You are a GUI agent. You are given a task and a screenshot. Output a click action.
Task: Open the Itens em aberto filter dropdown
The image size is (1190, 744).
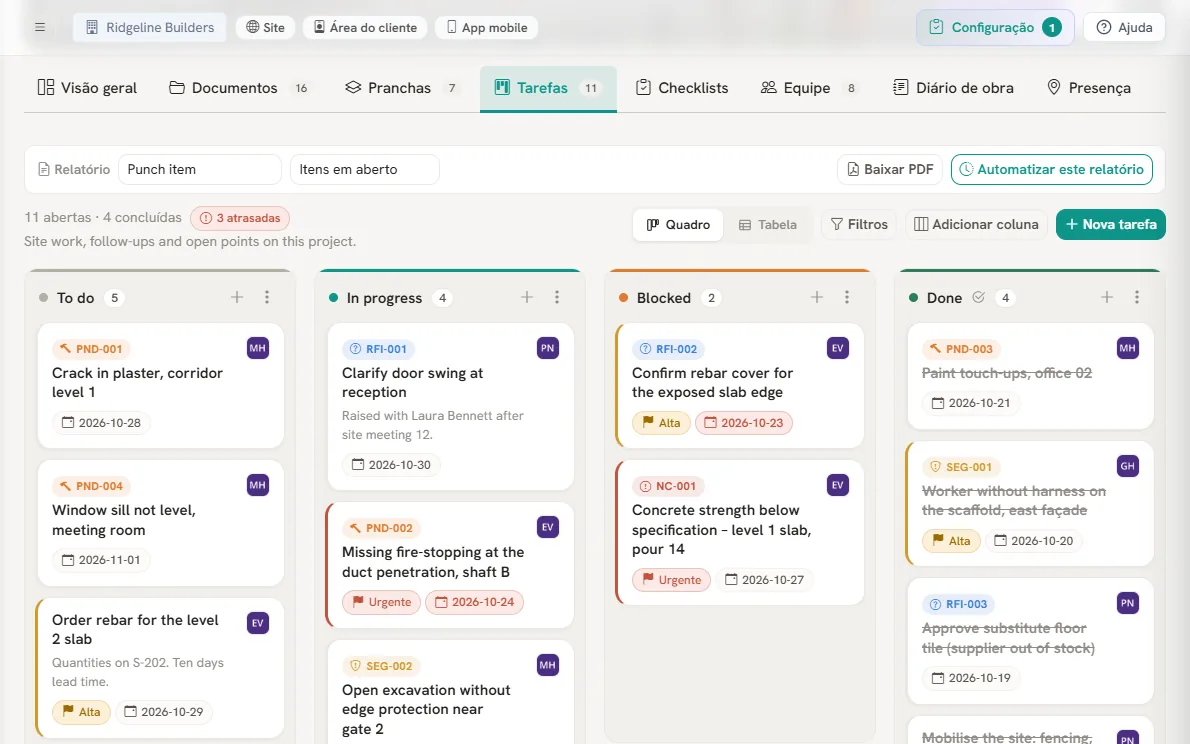point(364,169)
